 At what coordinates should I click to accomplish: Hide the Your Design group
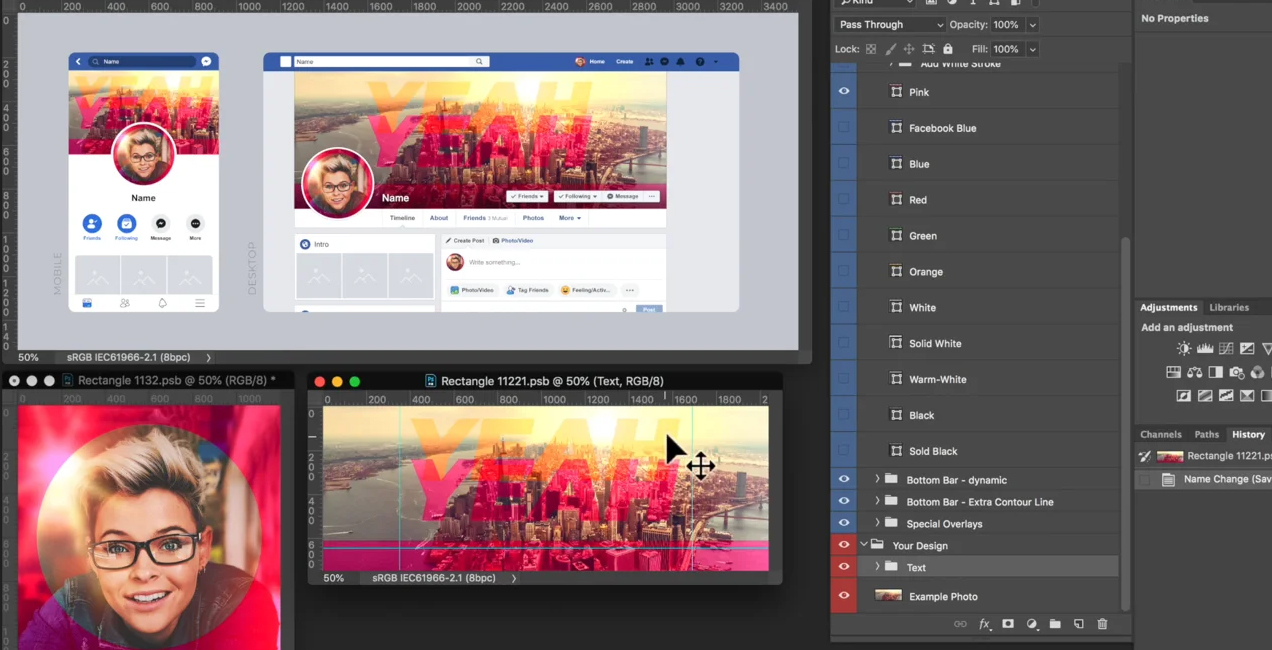click(844, 545)
